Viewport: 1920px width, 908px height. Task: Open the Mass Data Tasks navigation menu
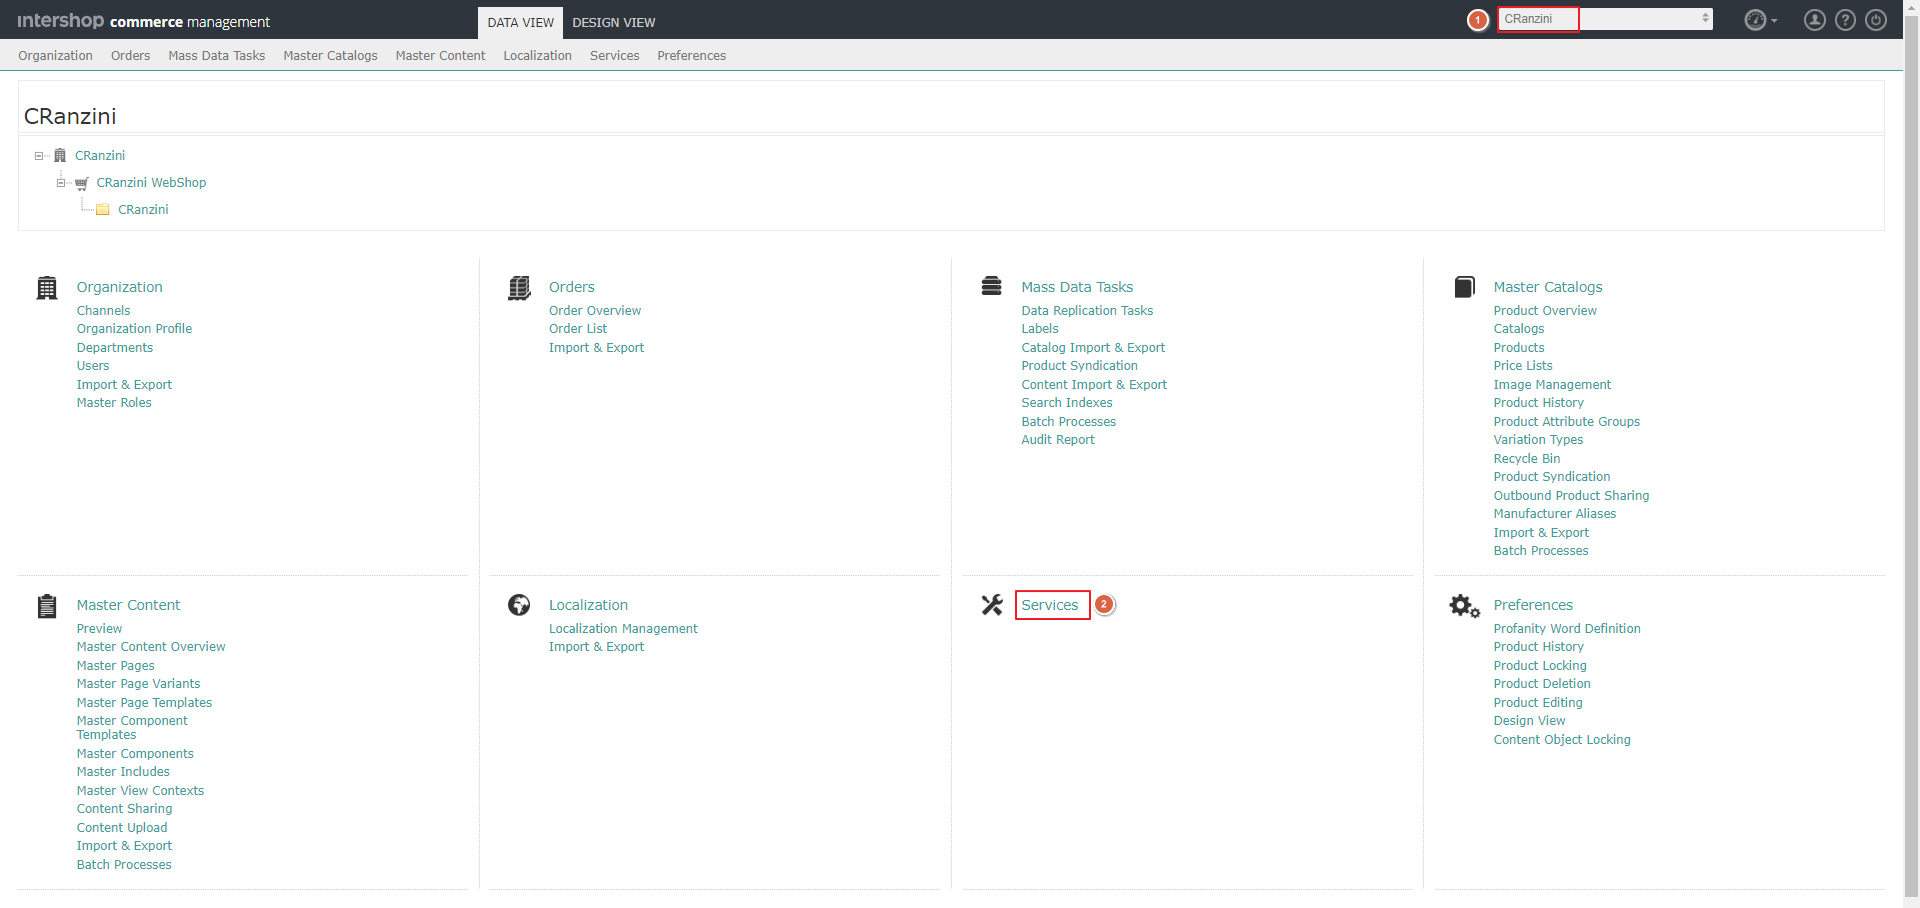[217, 56]
